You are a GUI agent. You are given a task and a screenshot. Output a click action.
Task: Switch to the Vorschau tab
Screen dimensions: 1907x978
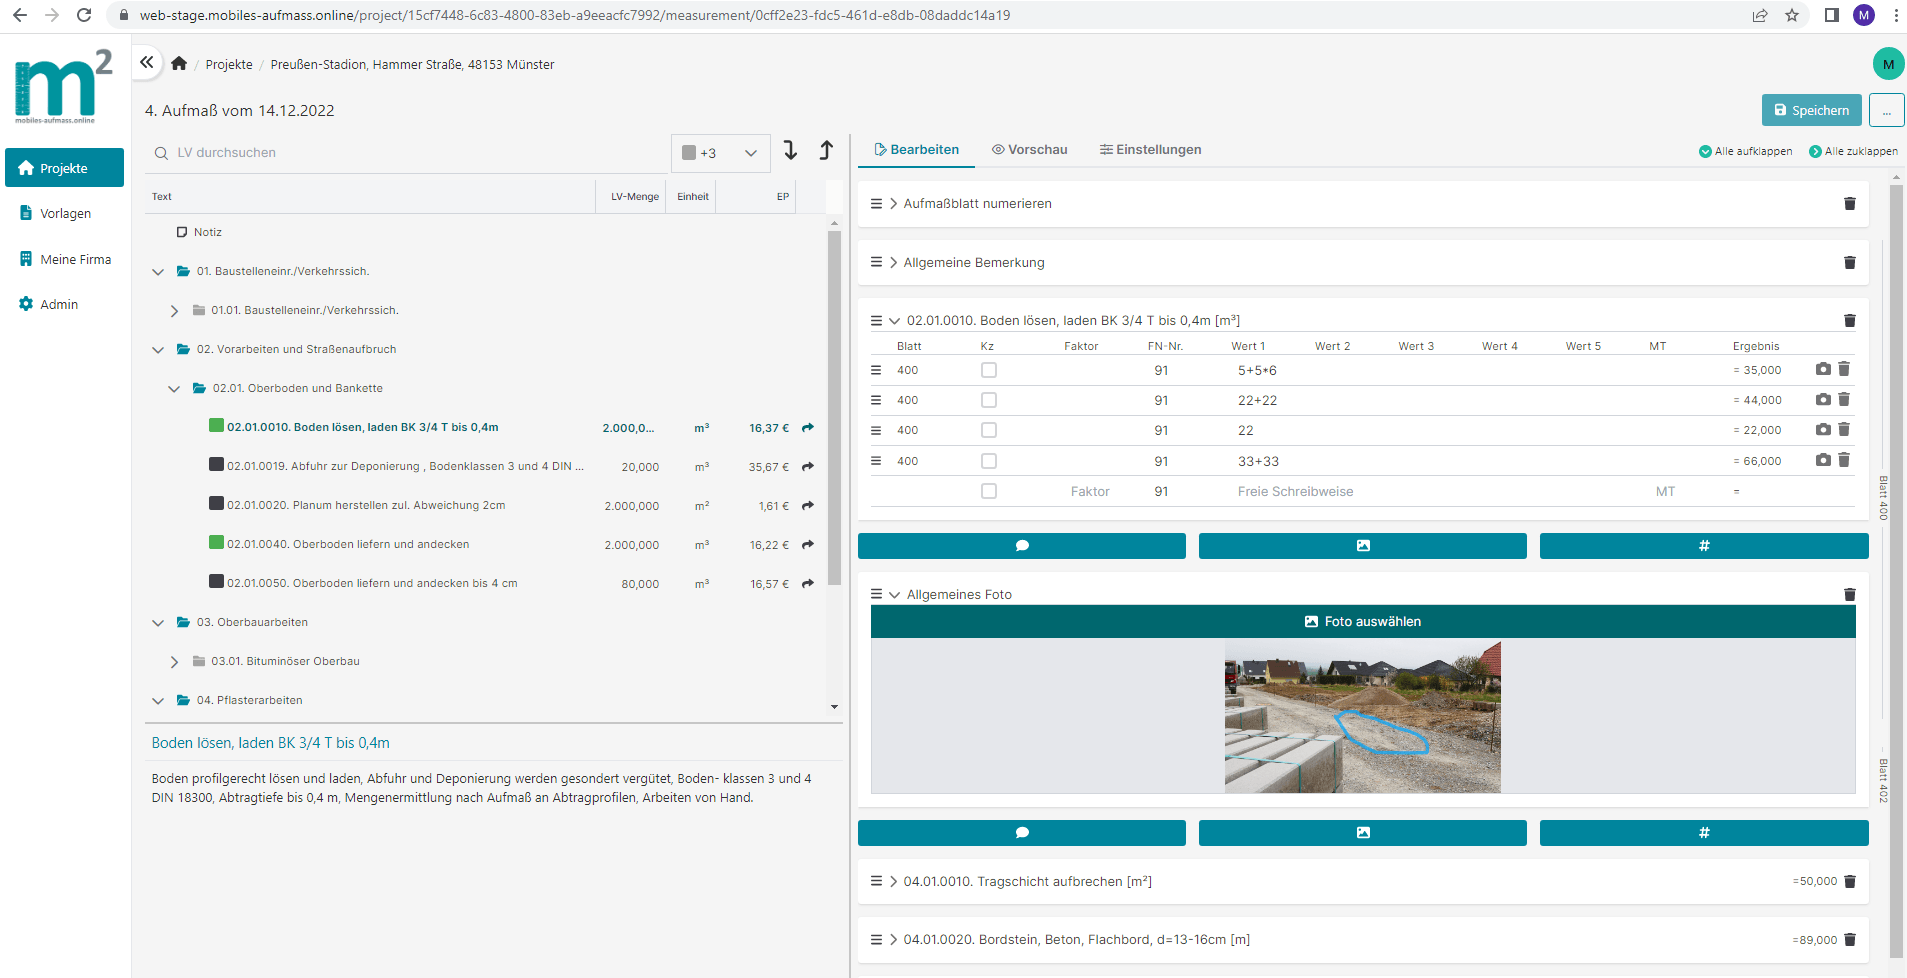click(x=1029, y=150)
